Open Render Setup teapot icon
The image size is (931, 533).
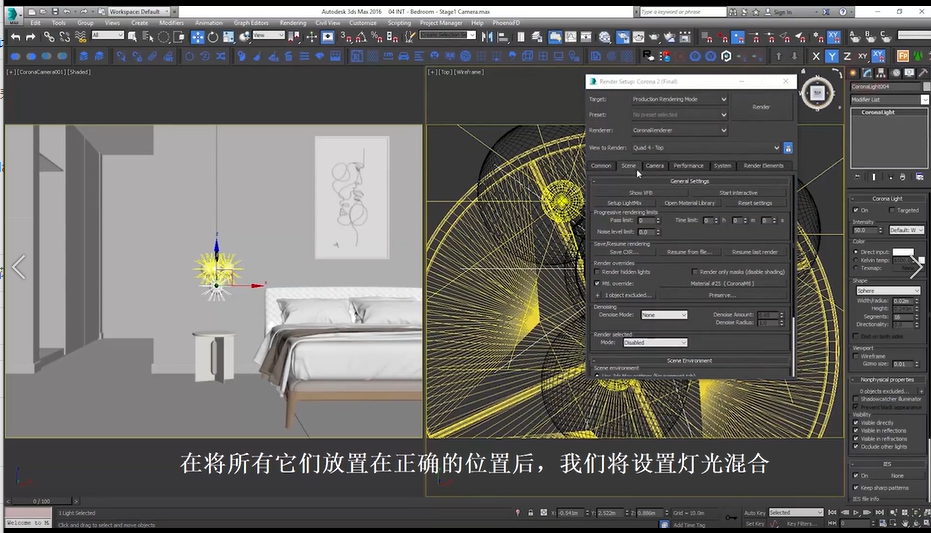622,37
